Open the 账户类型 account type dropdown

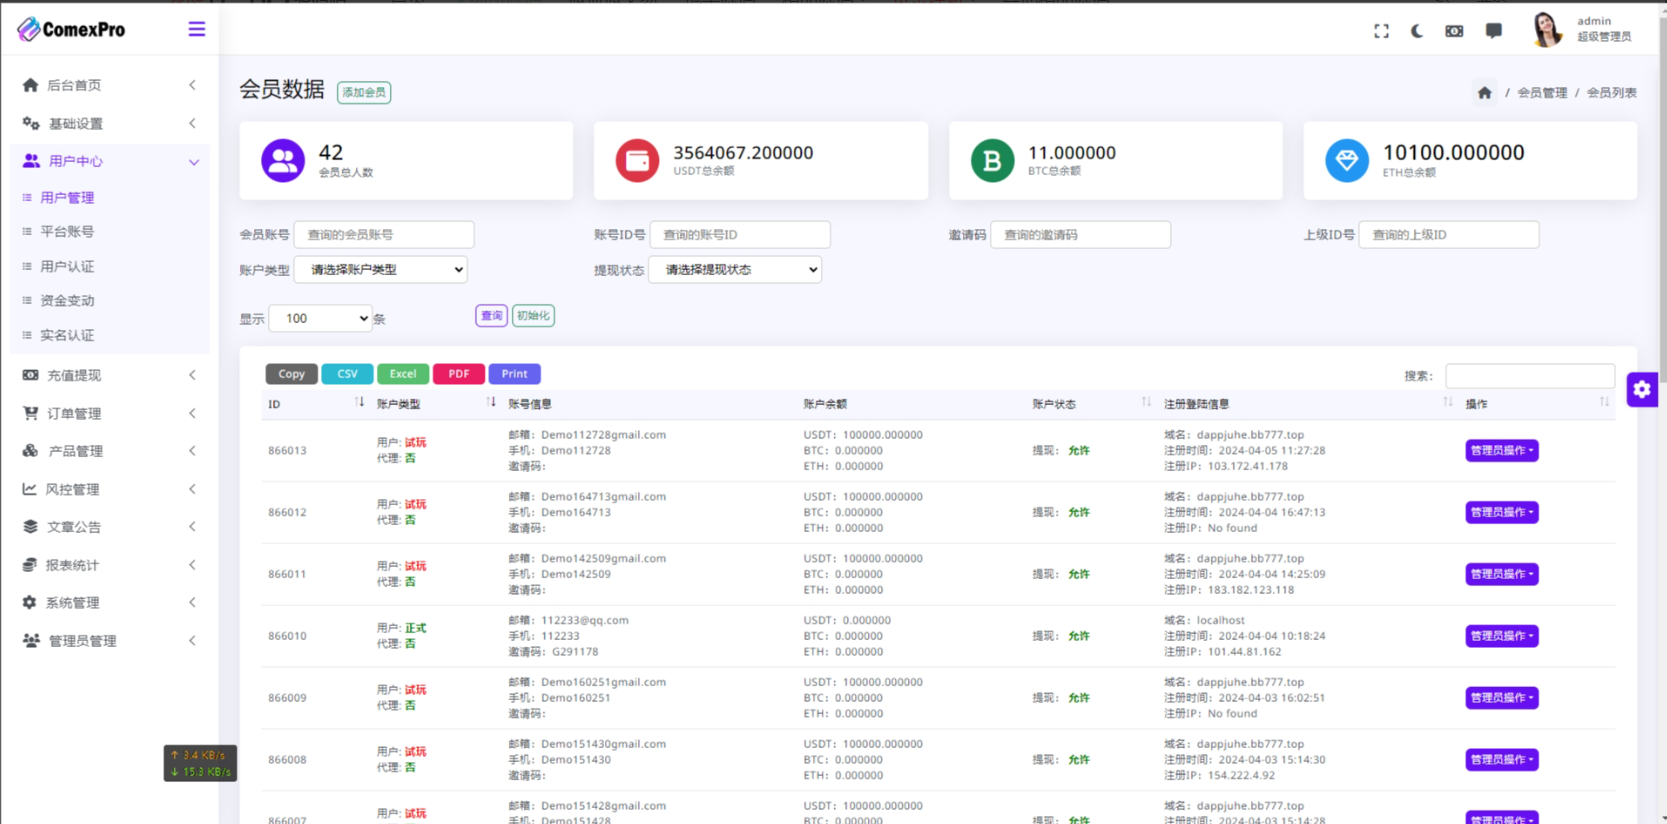point(381,270)
